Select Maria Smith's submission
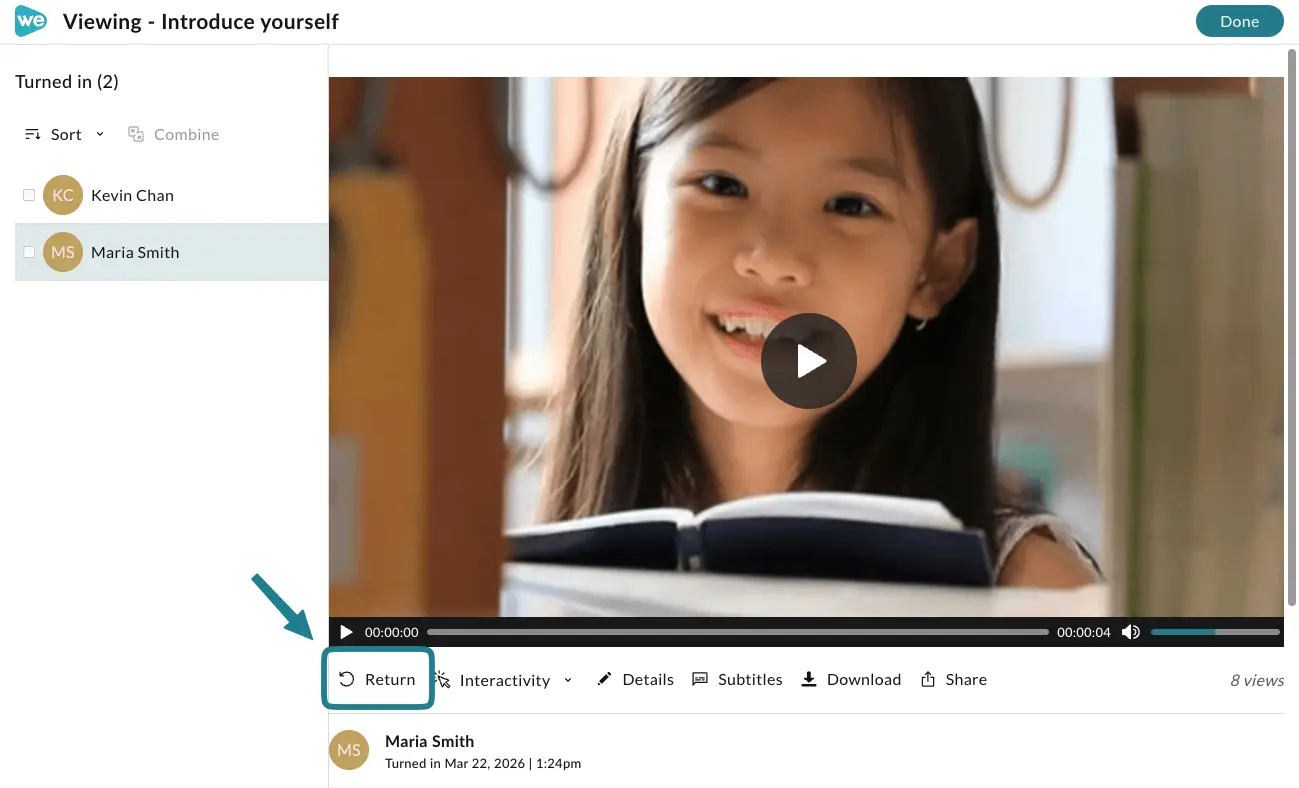Image resolution: width=1299 pixels, height=788 pixels. pyautogui.click(x=171, y=252)
